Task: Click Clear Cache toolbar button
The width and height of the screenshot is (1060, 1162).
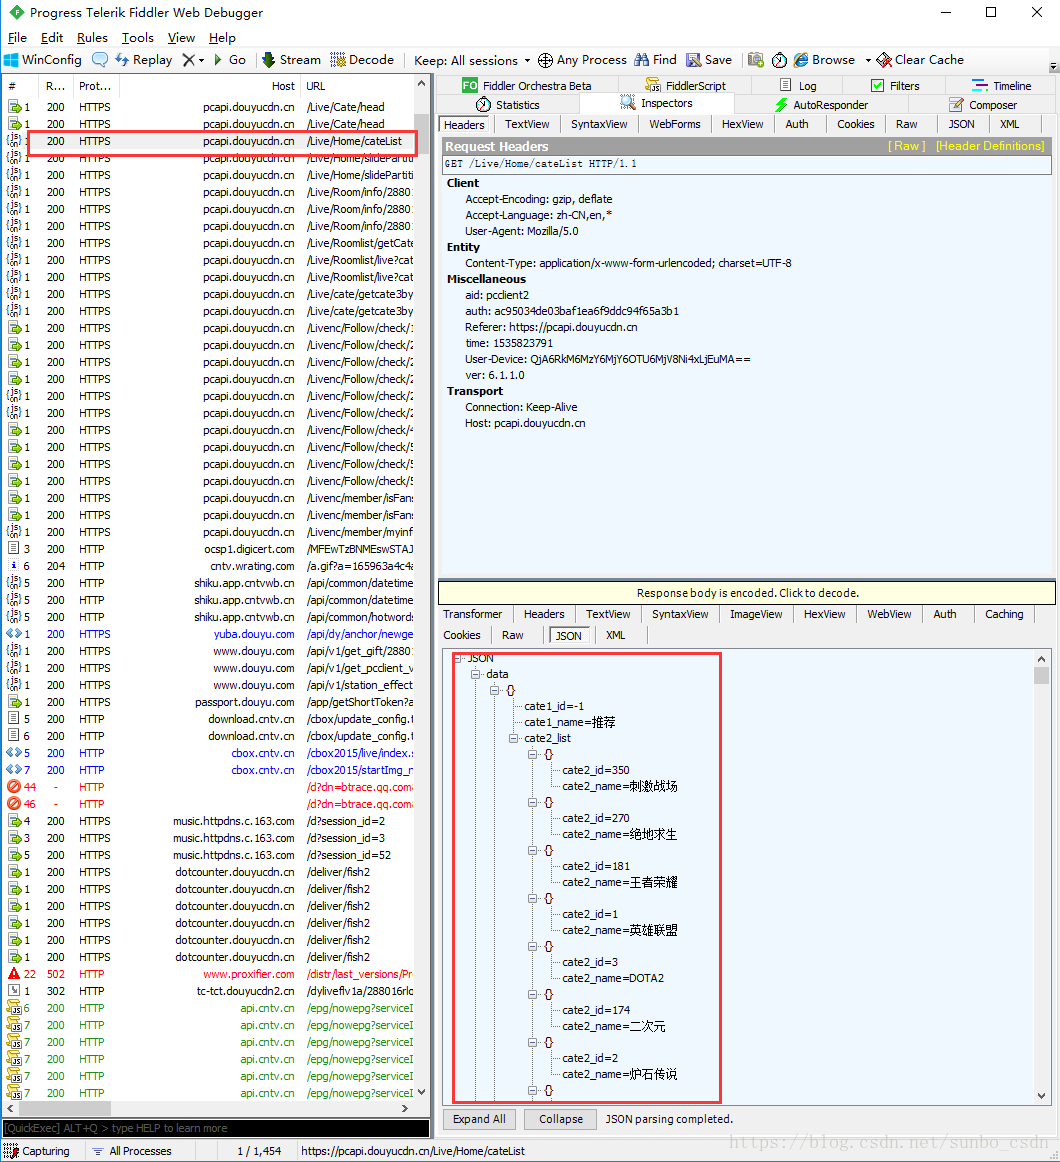Action: pos(920,60)
